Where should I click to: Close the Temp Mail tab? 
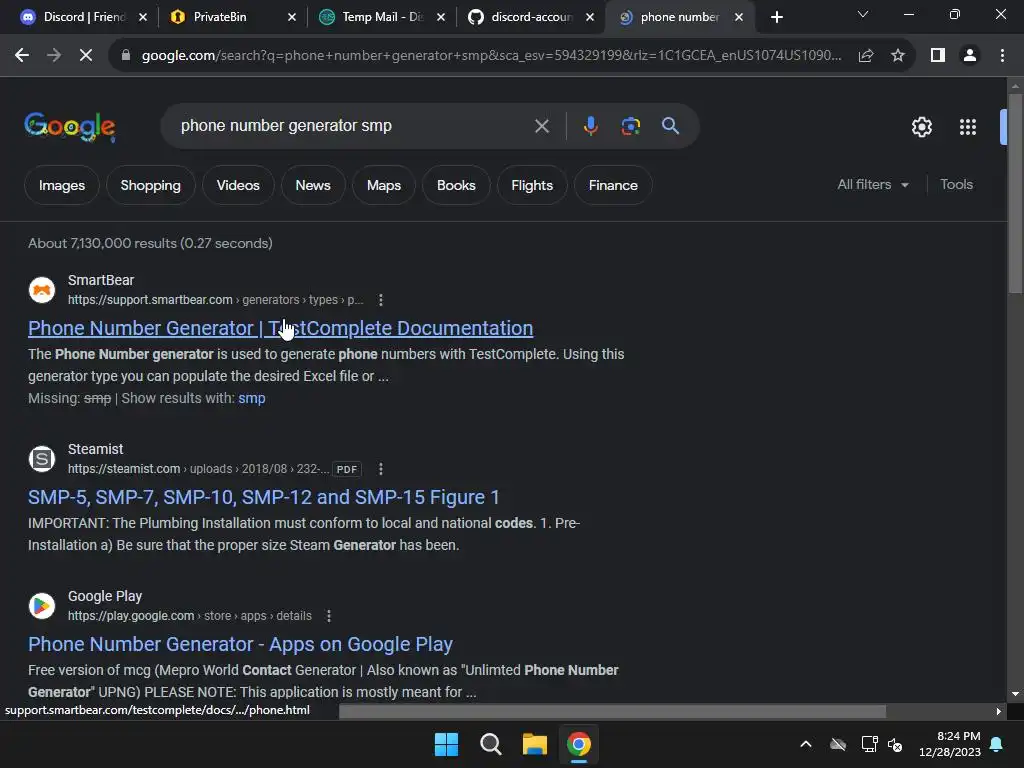coord(441,17)
